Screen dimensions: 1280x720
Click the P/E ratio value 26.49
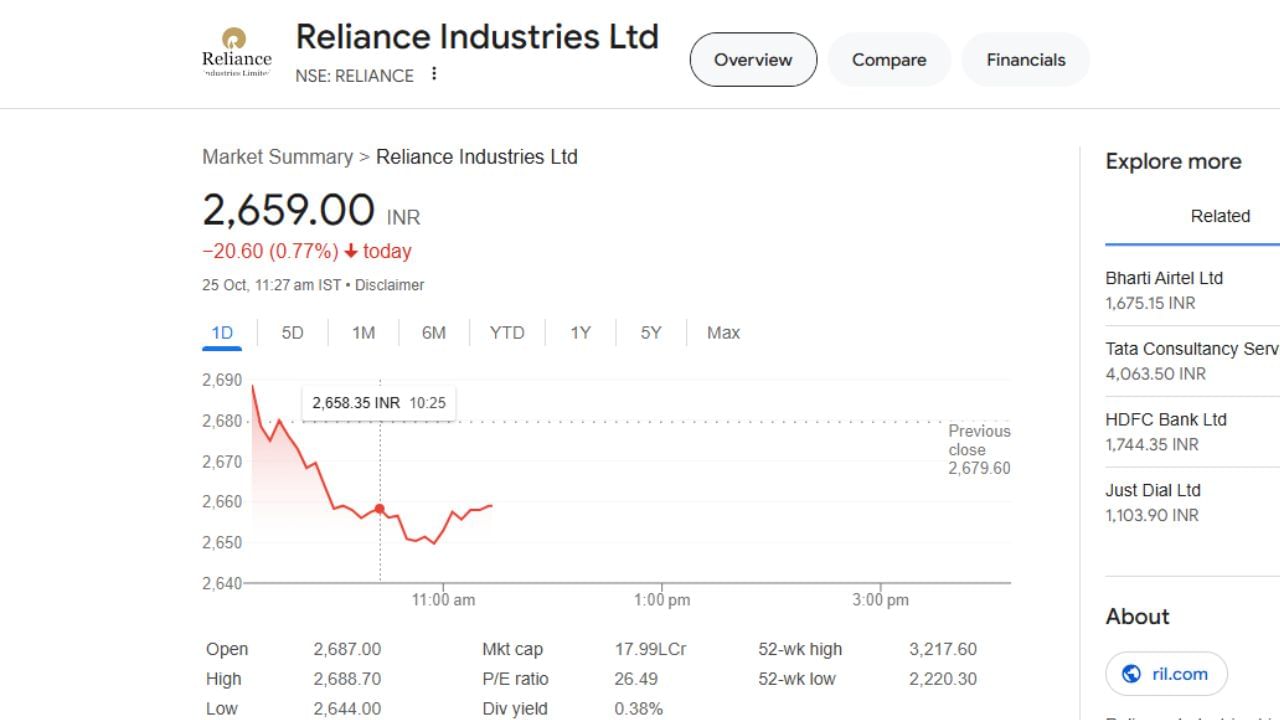[636, 679]
